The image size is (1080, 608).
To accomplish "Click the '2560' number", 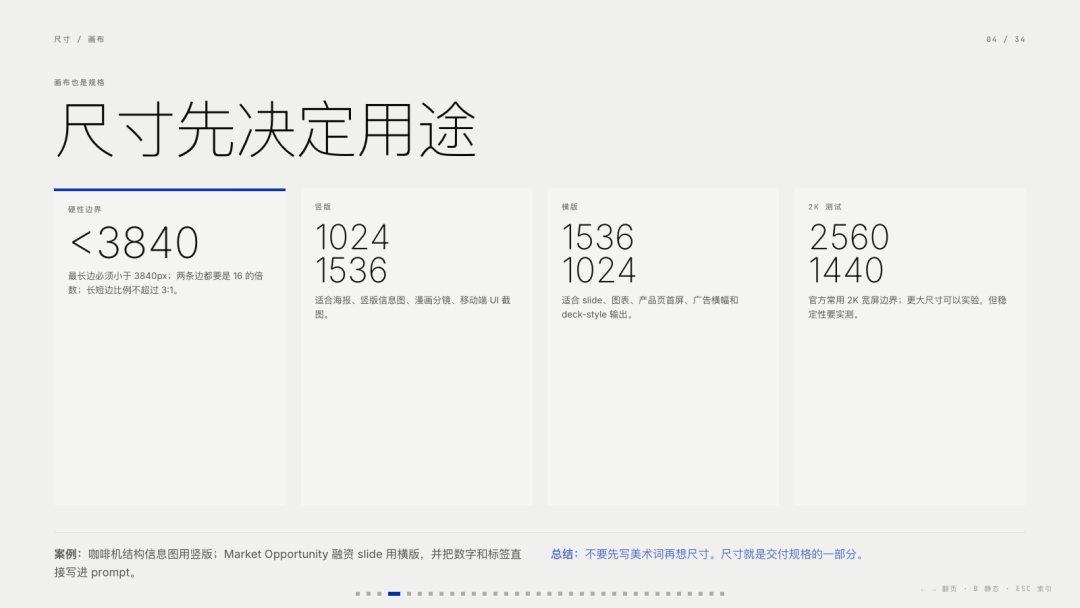I will pyautogui.click(x=849, y=238).
